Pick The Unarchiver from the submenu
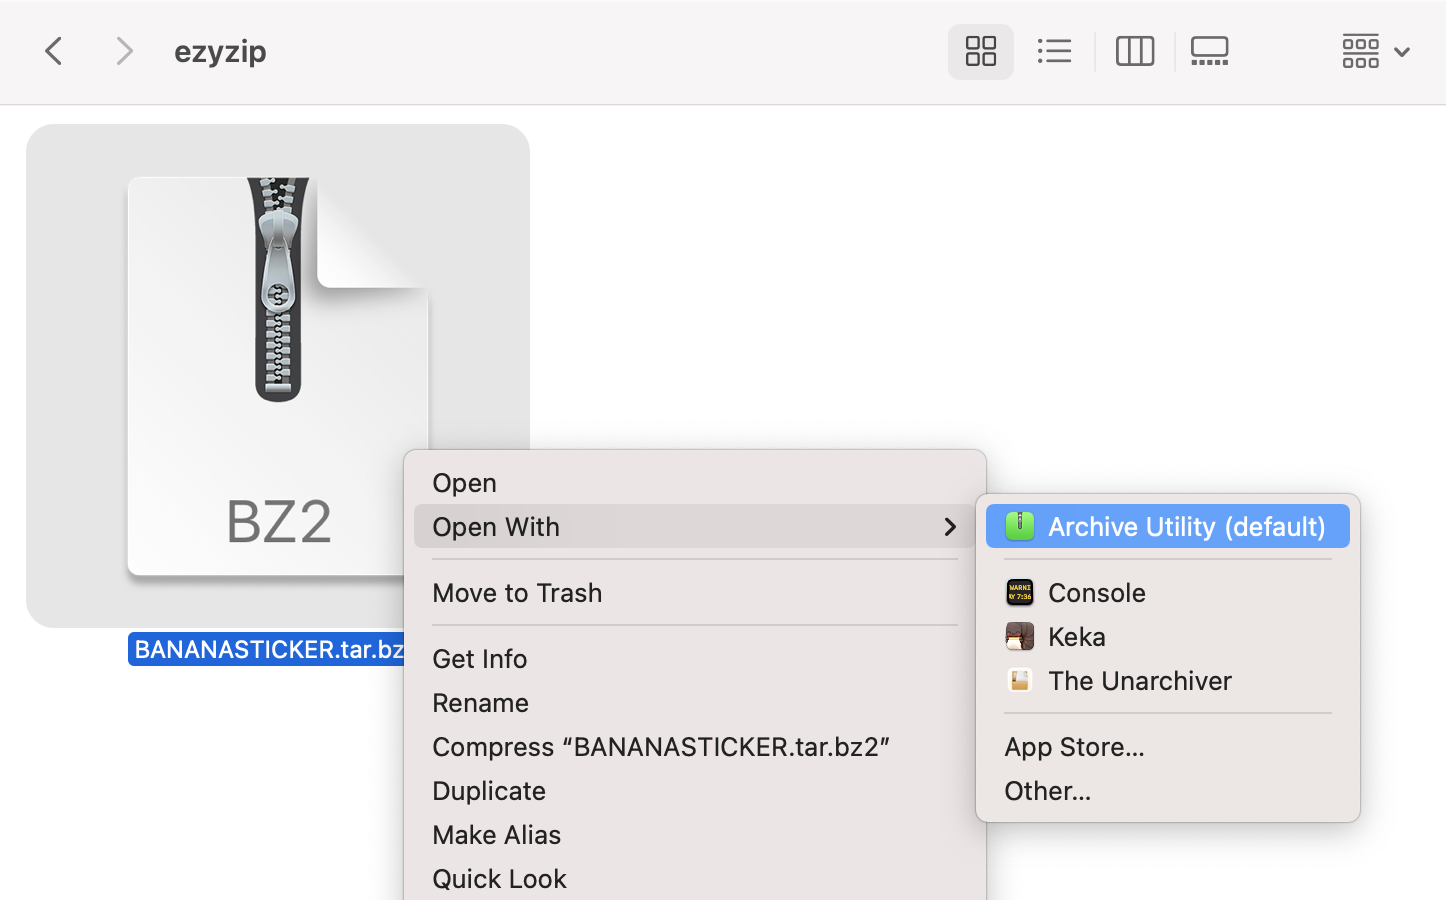This screenshot has height=900, width=1446. [x=1139, y=680]
